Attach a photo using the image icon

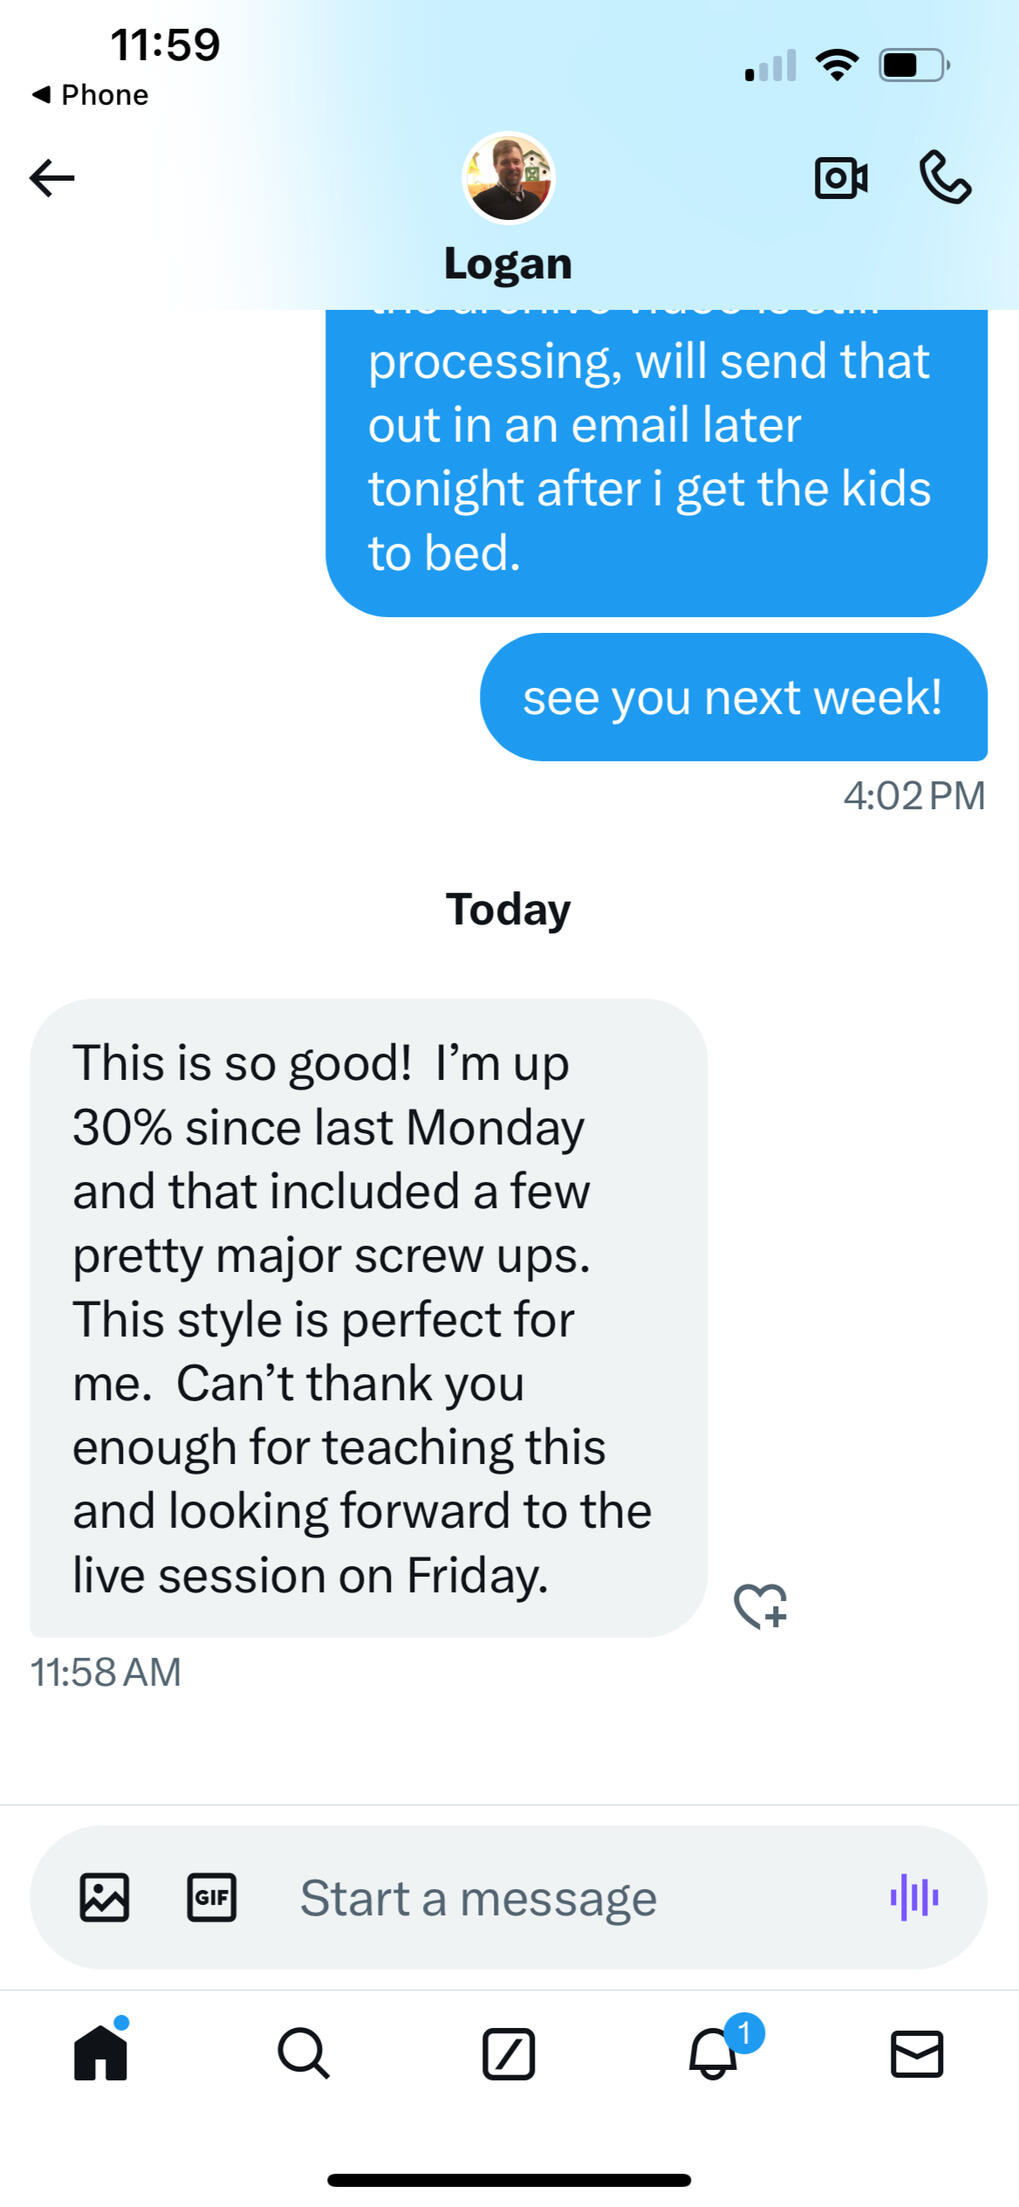(104, 1897)
